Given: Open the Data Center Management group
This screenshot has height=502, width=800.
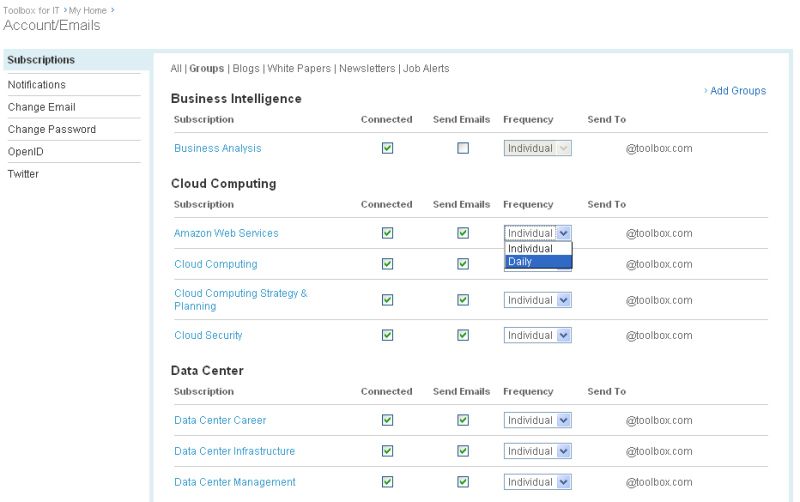Looking at the screenshot, I should pyautogui.click(x=235, y=482).
